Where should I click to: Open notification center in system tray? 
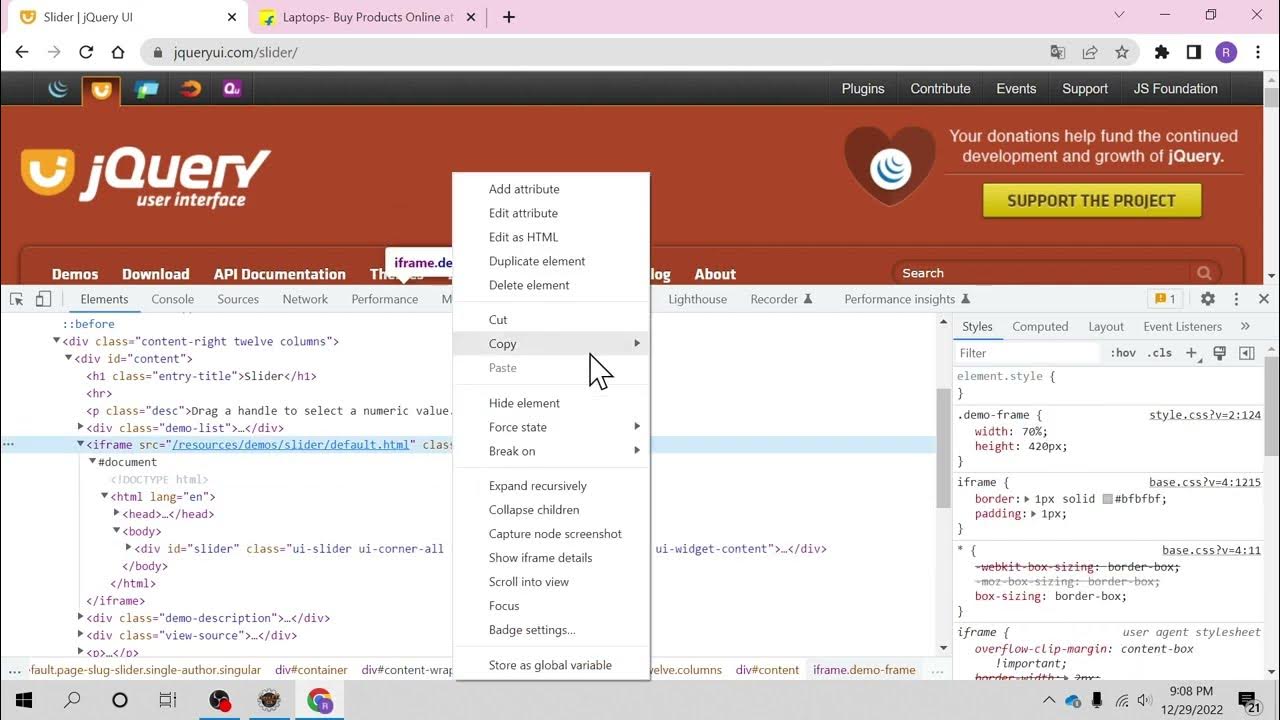click(1248, 700)
